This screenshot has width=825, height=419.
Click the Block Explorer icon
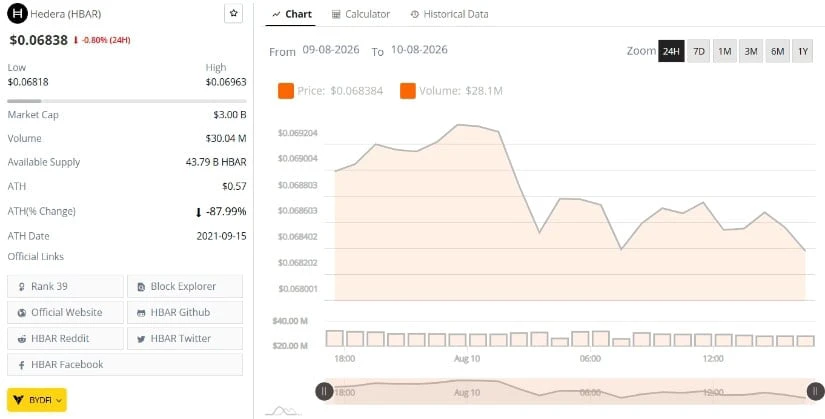coord(141,287)
